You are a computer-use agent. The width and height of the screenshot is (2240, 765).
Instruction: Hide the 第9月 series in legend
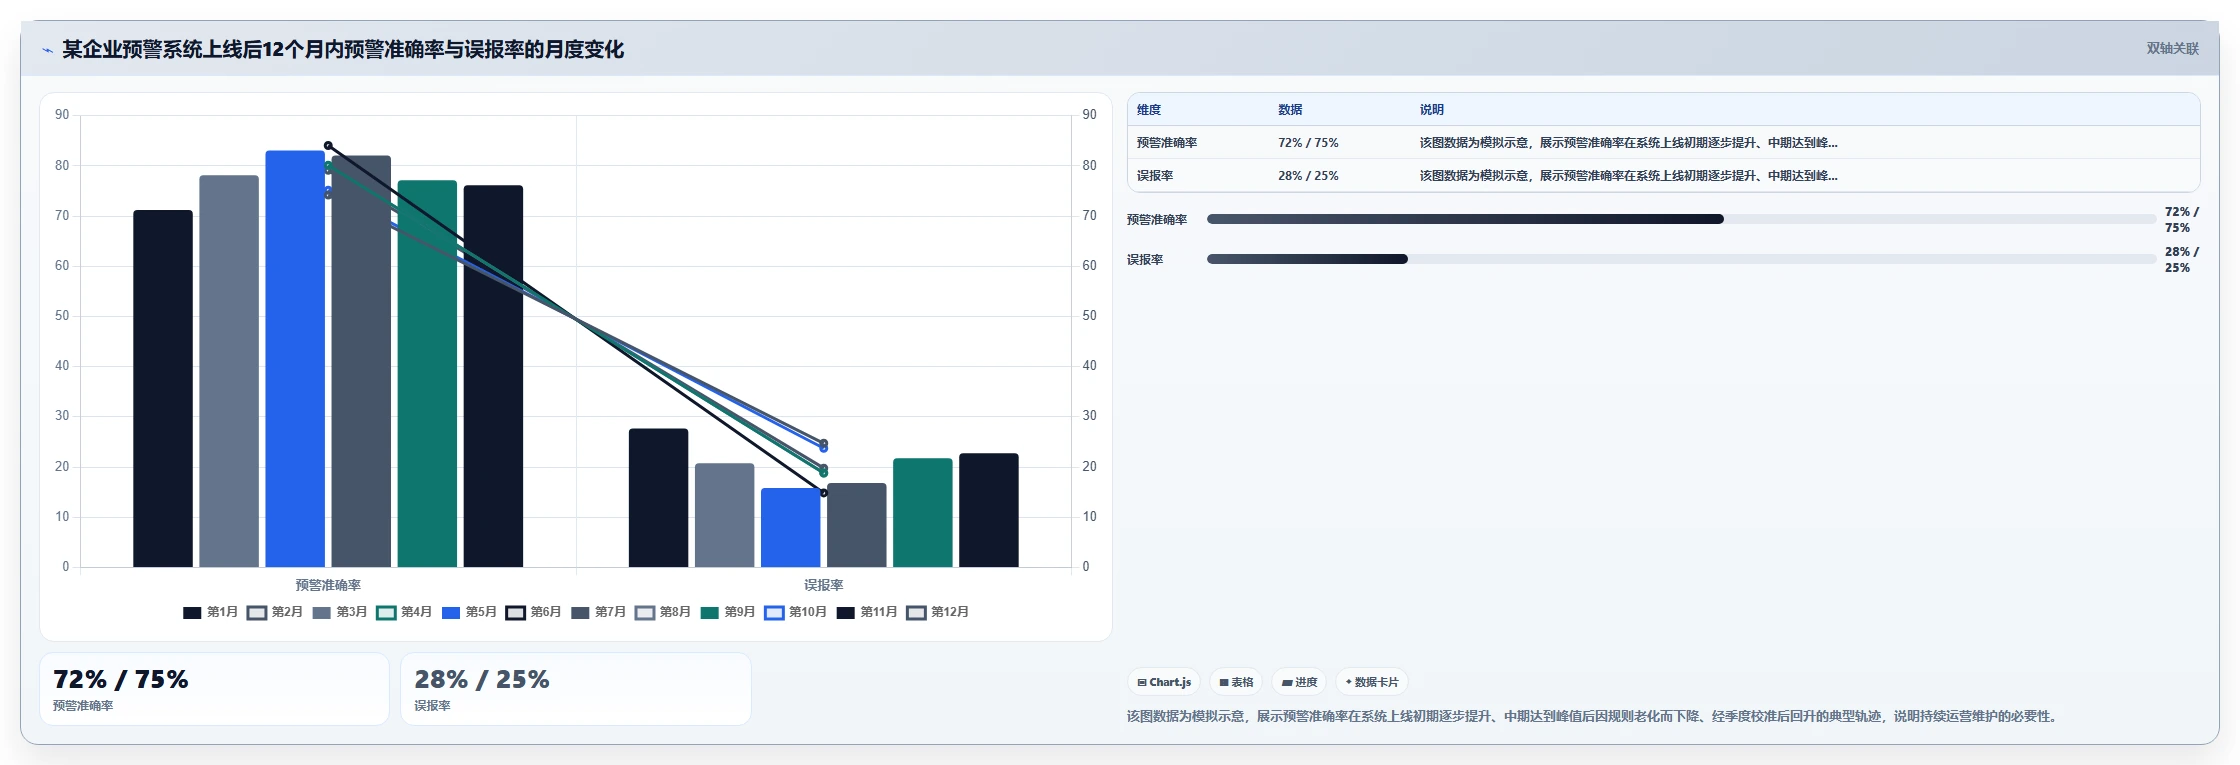[x=728, y=613]
